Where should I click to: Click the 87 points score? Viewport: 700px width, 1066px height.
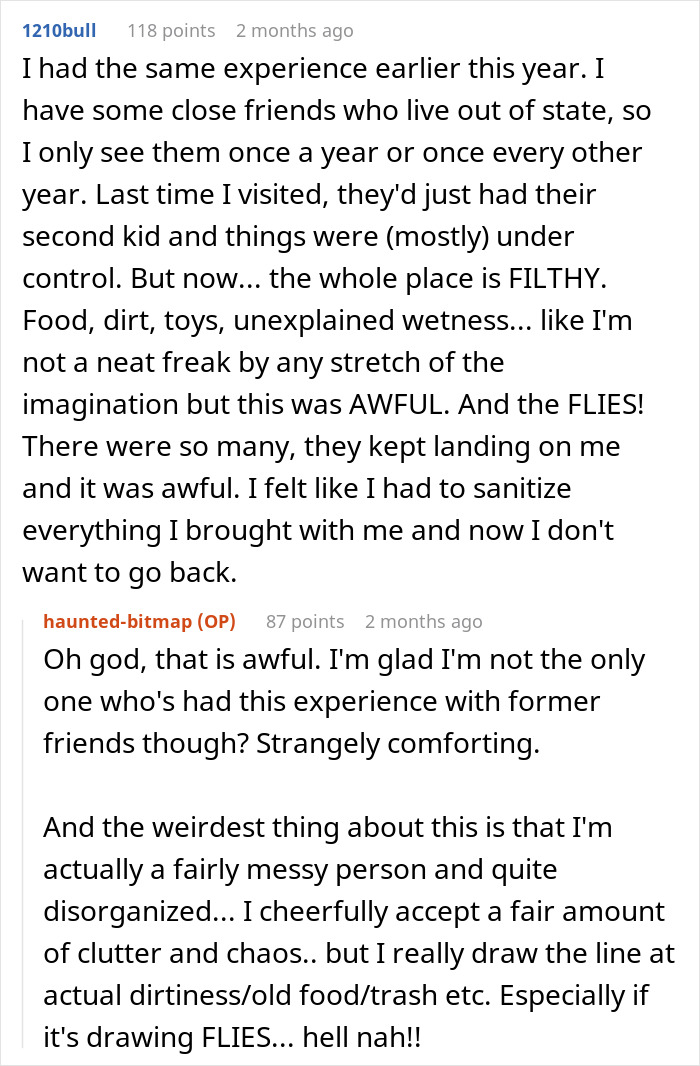(305, 622)
